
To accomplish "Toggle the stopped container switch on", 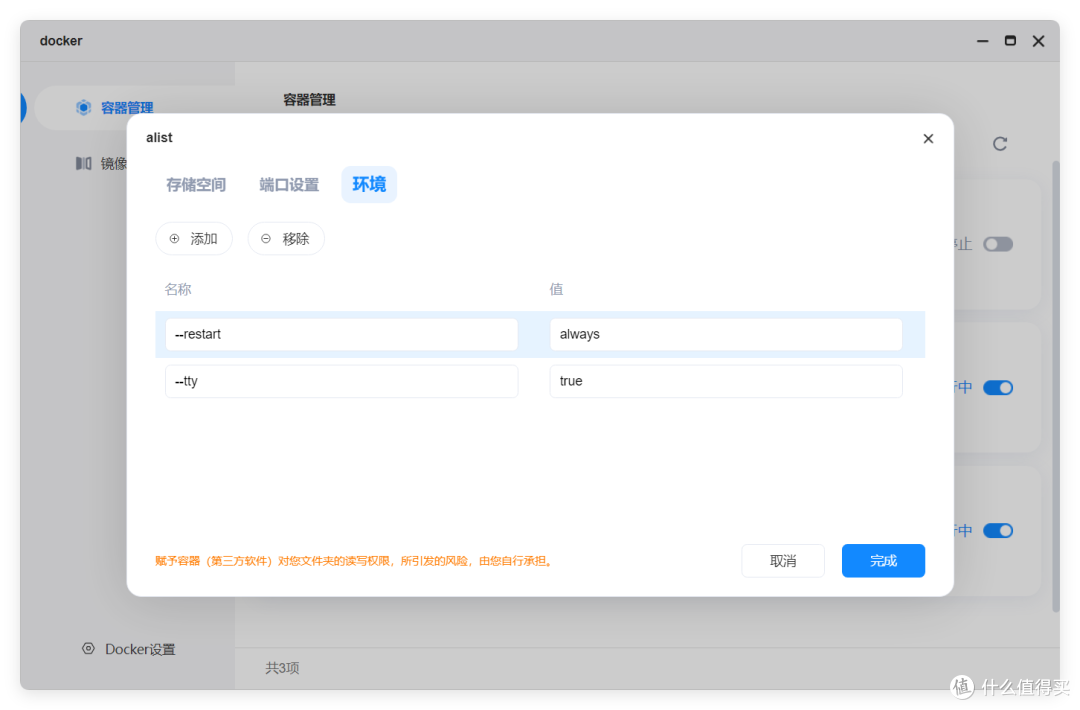I will pos(998,244).
